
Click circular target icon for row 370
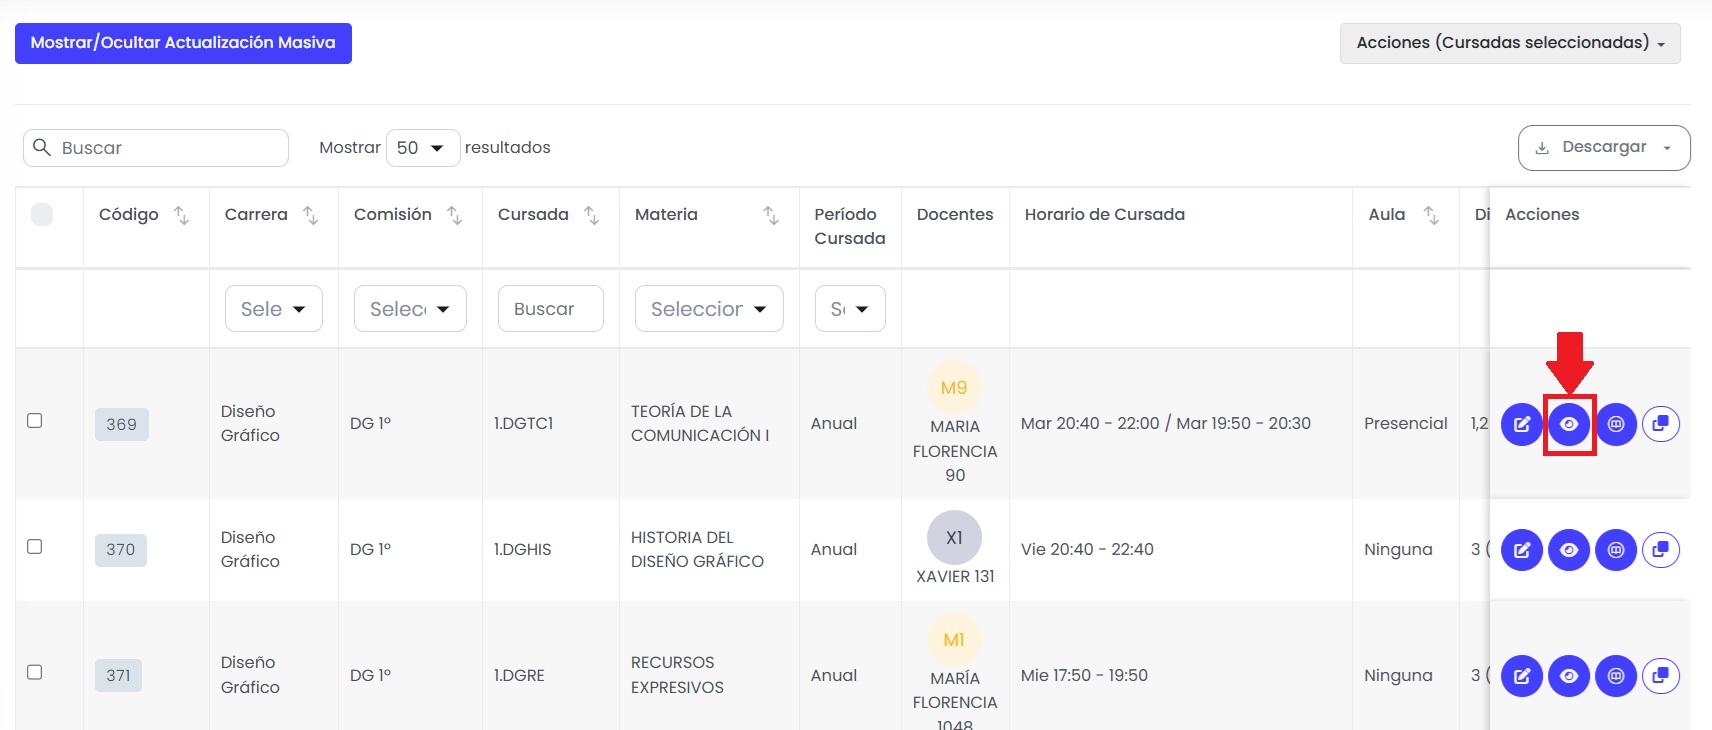pyautogui.click(x=1616, y=550)
